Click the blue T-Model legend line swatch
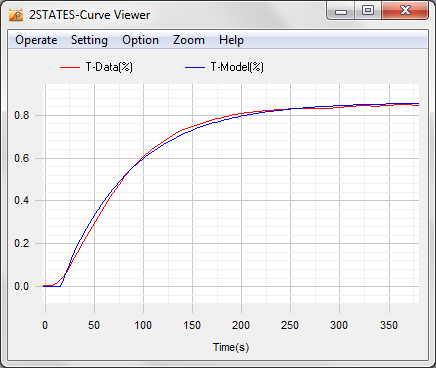The width and height of the screenshot is (436, 368). [x=195, y=67]
